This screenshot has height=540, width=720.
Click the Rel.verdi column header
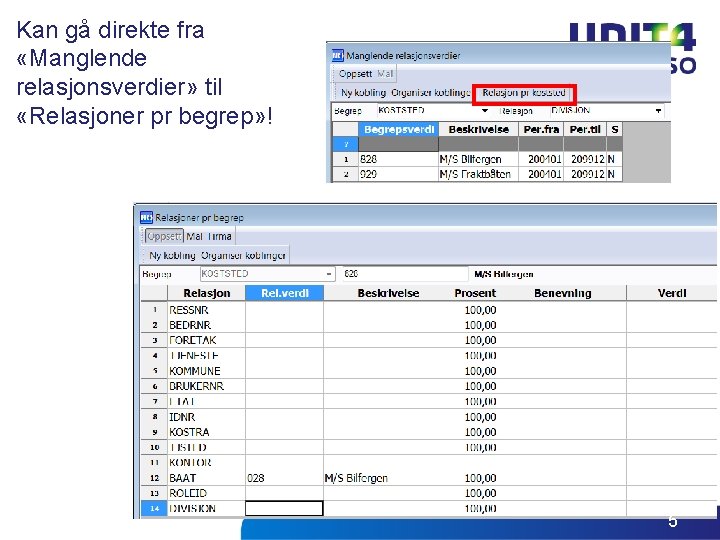[285, 293]
